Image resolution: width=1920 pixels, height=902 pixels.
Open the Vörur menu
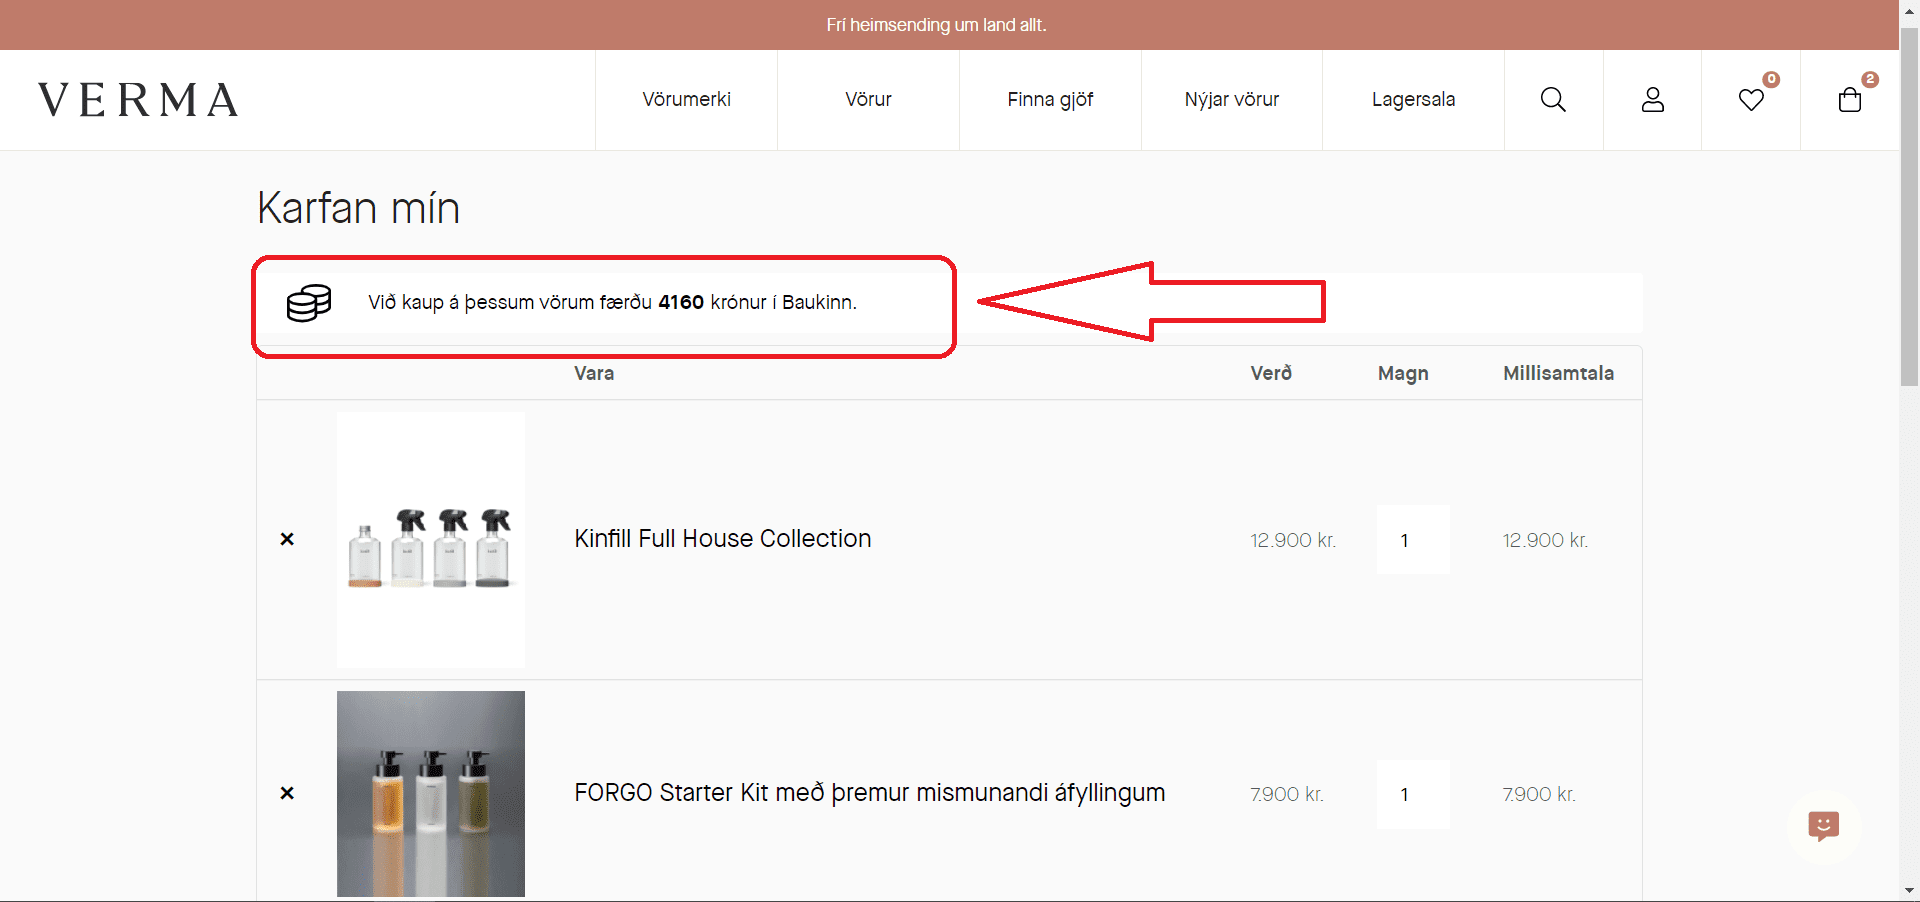pos(868,100)
